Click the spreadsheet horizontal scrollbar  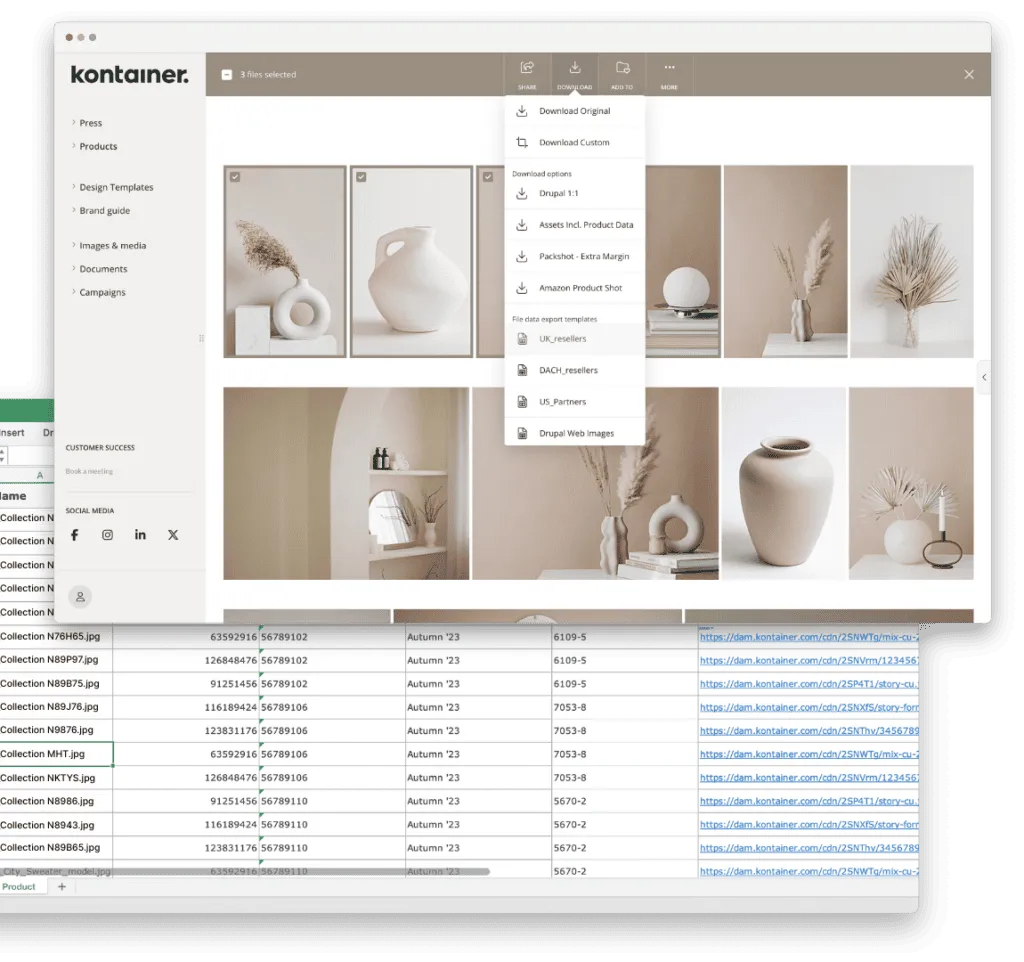pos(245,872)
